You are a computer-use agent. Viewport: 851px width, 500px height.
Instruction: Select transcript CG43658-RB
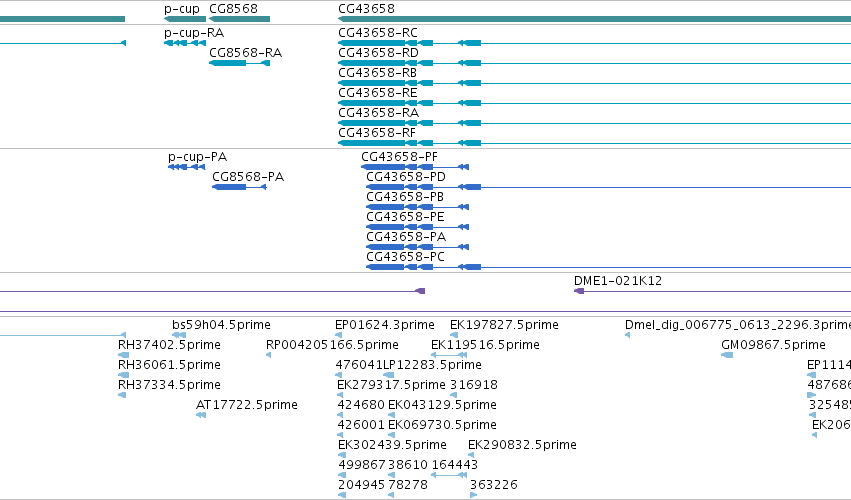(378, 73)
